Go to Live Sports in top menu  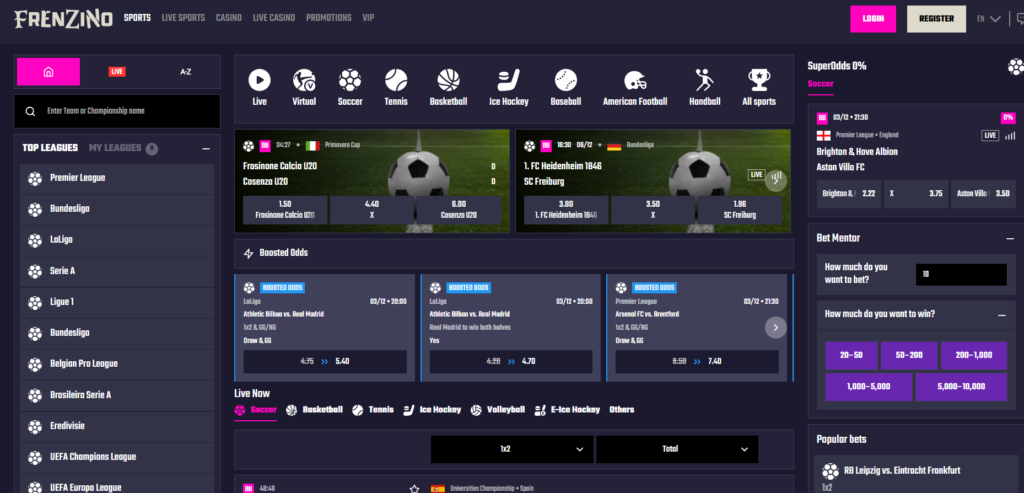(x=183, y=18)
